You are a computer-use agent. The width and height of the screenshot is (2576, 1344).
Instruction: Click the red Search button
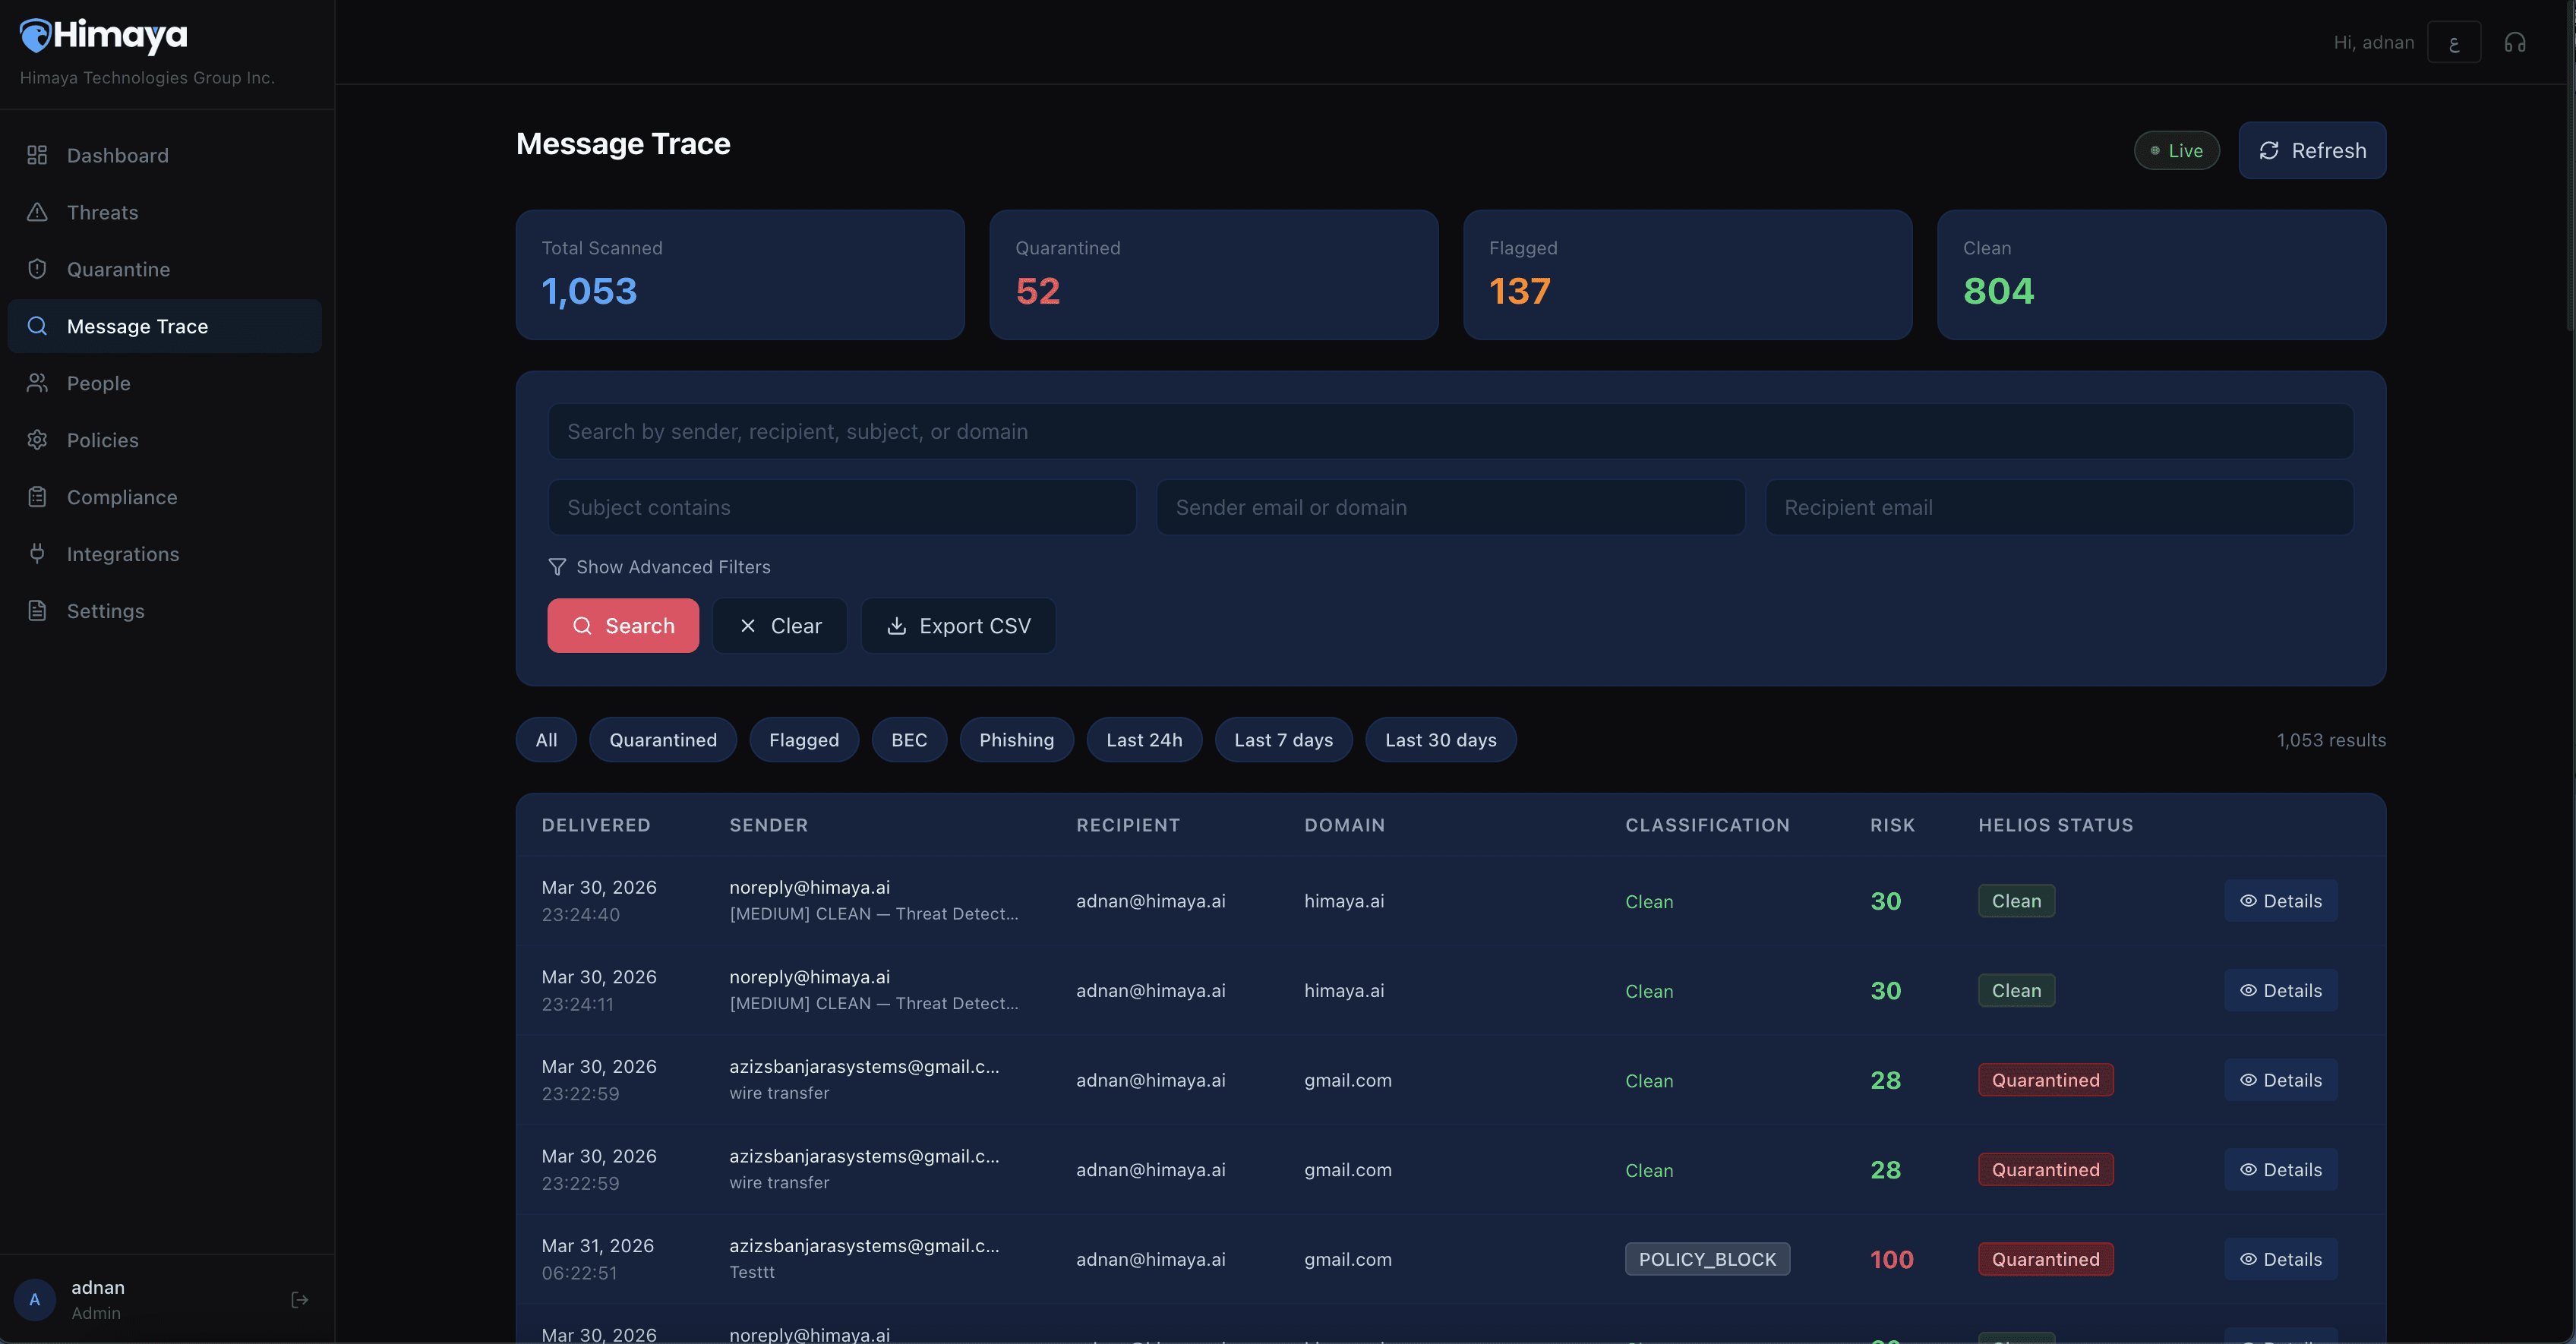pos(622,626)
